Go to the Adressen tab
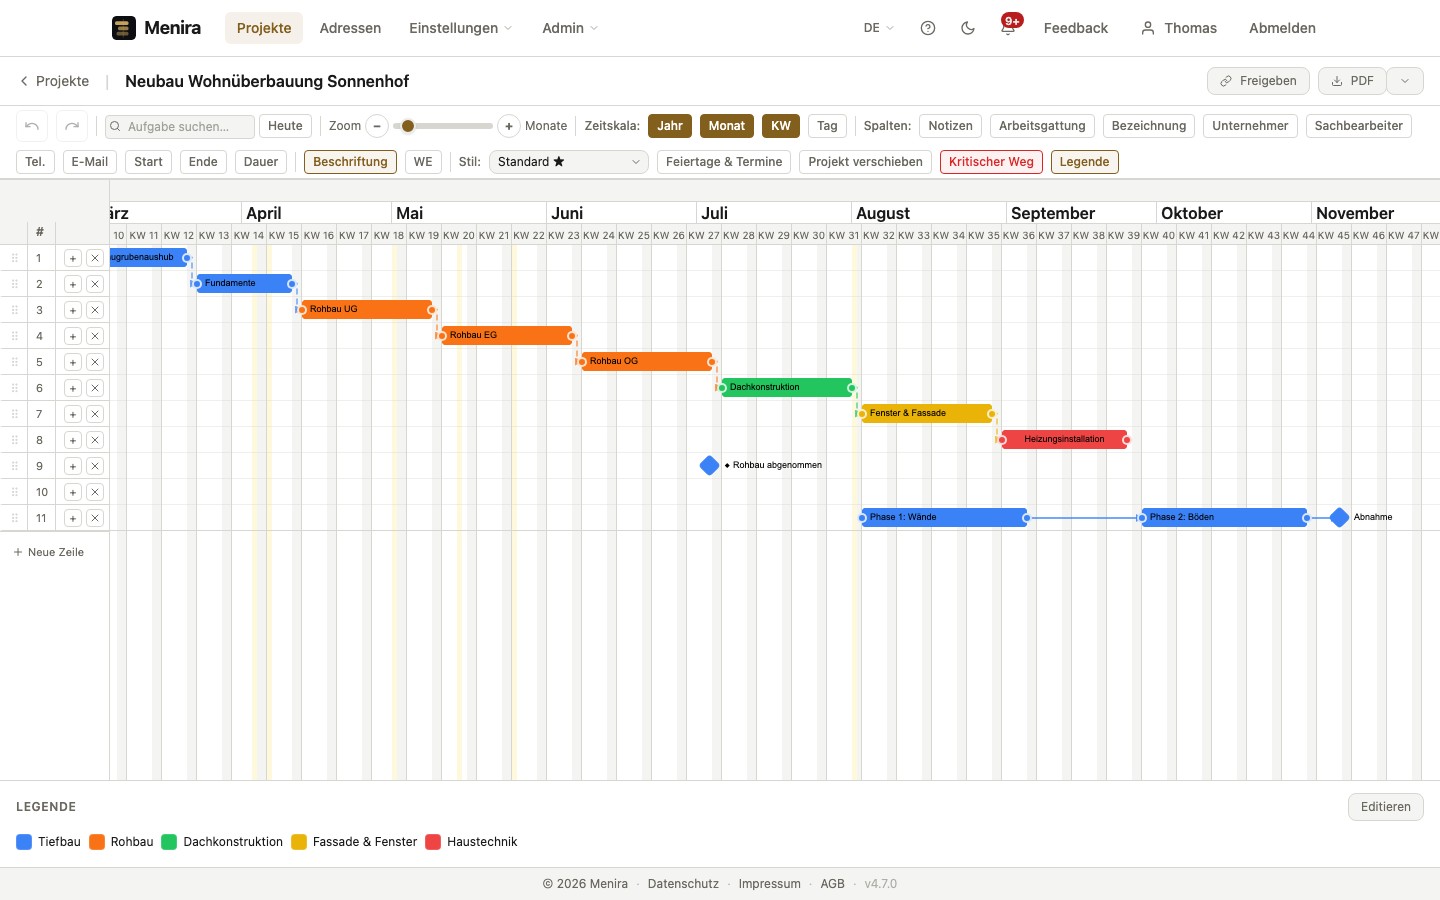 click(350, 28)
